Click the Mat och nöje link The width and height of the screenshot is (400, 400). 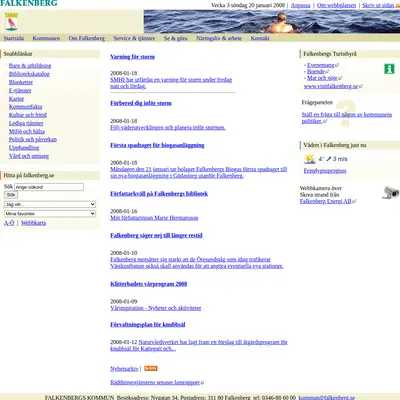click(x=322, y=78)
